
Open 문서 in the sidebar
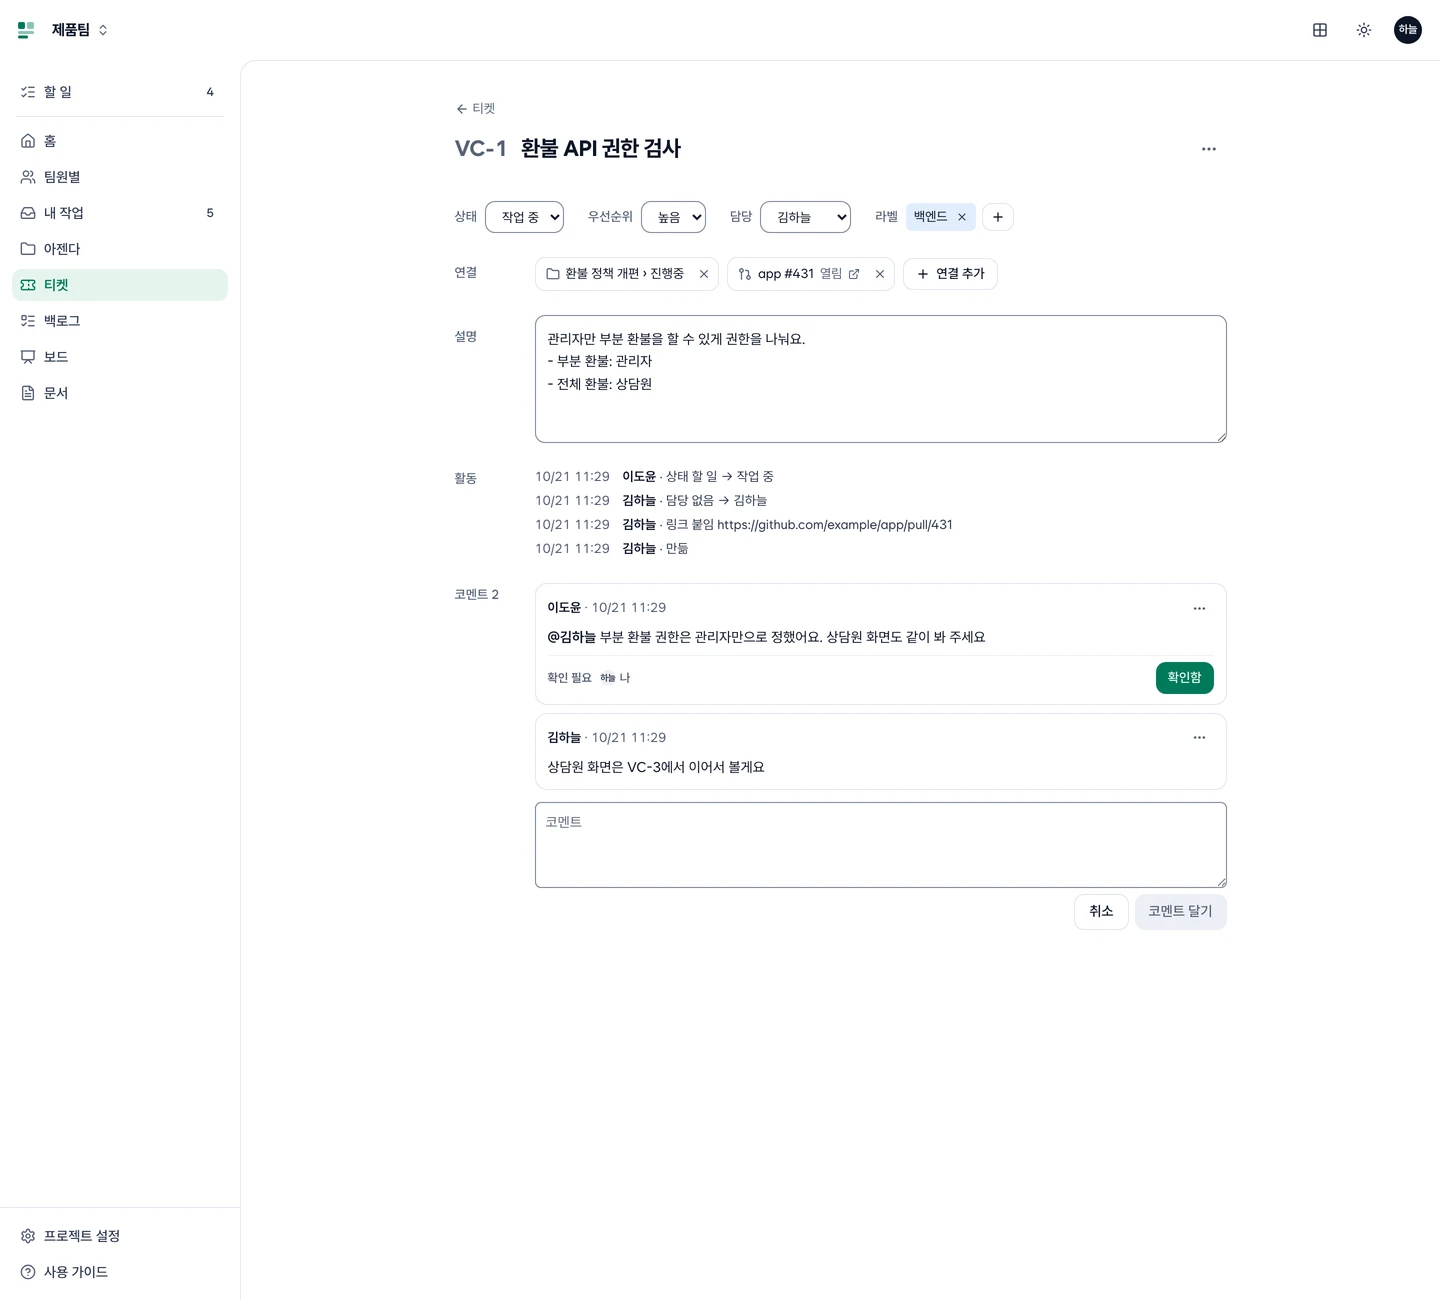[x=120, y=393]
